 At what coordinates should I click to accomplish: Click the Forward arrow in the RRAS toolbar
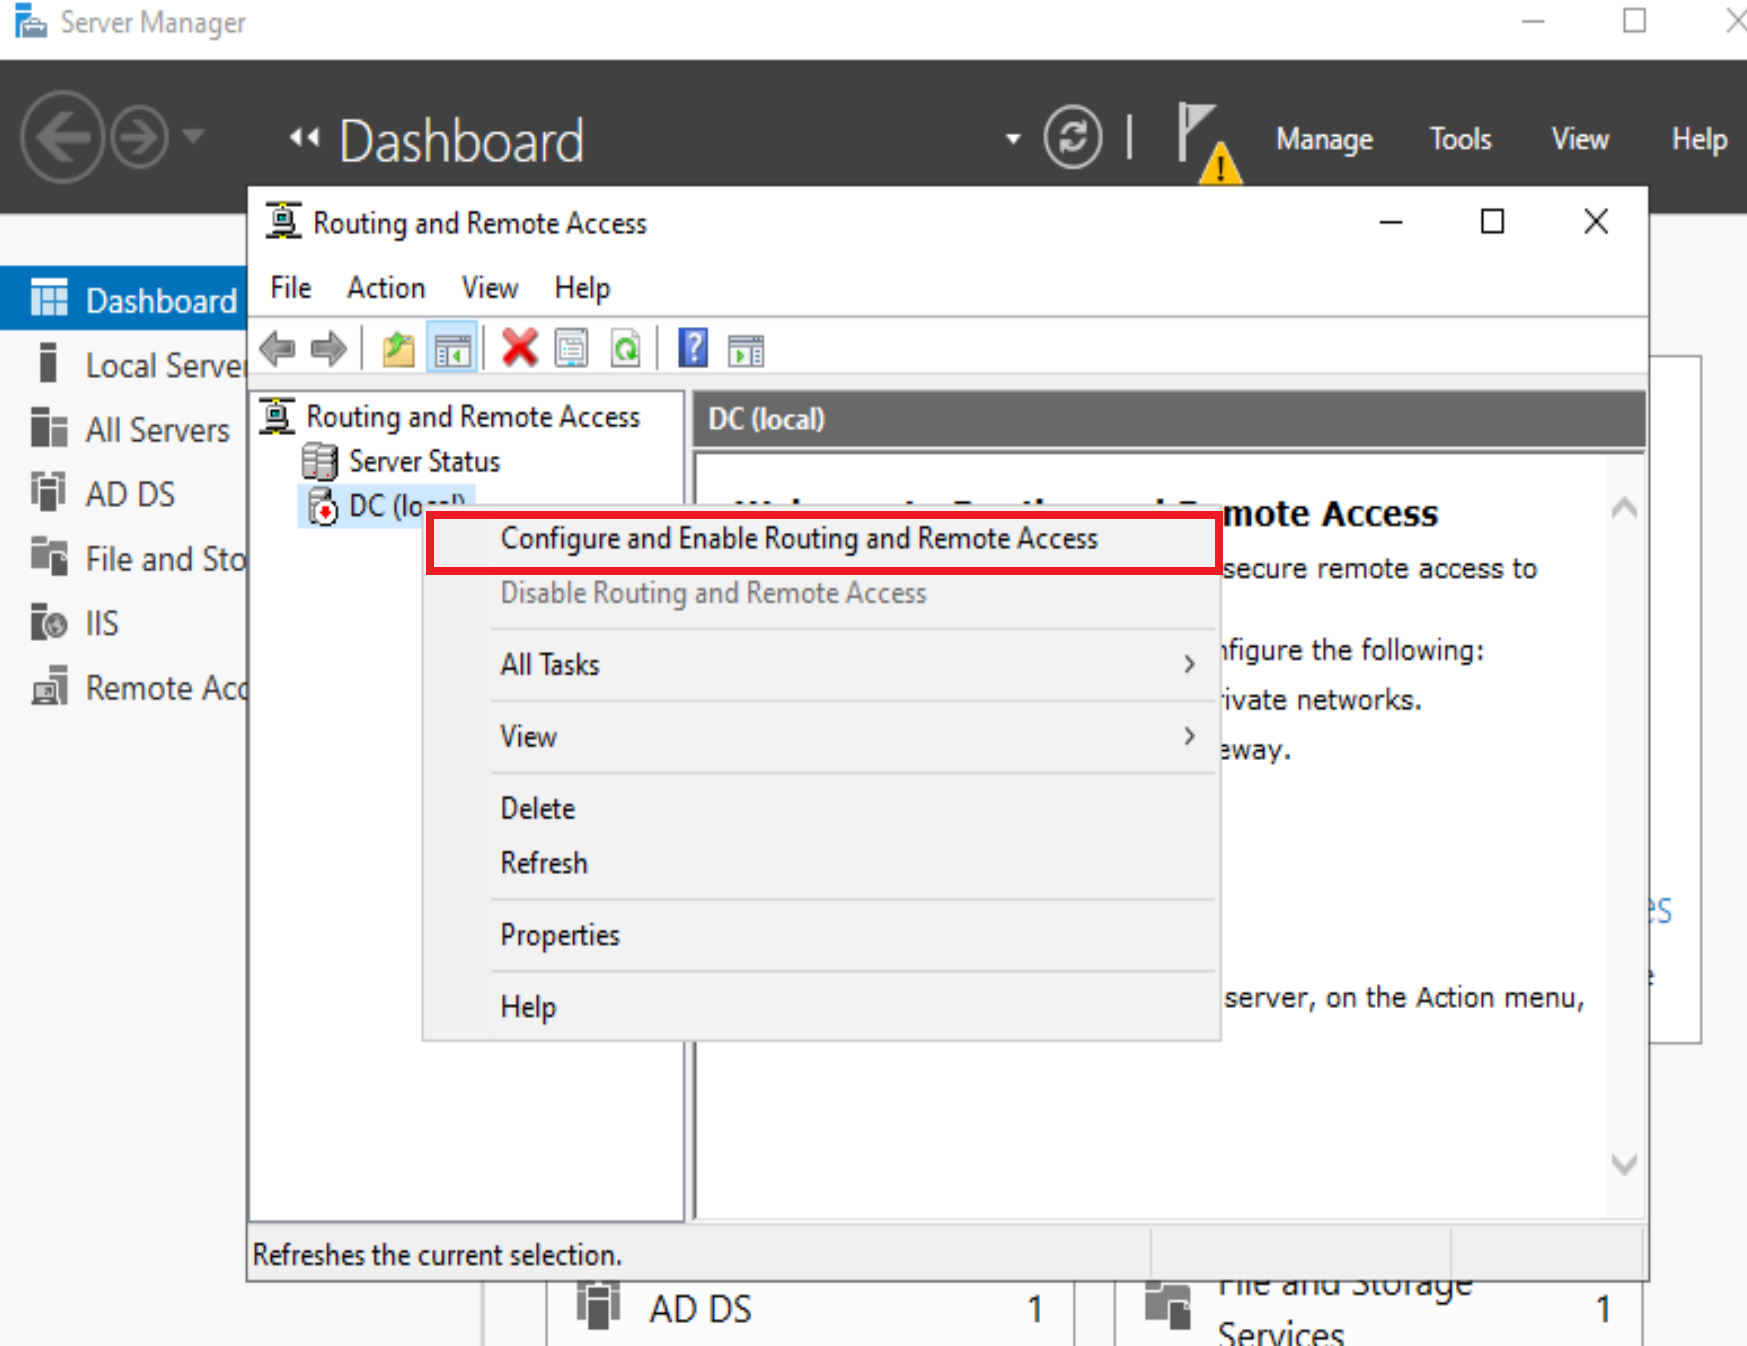coord(328,349)
